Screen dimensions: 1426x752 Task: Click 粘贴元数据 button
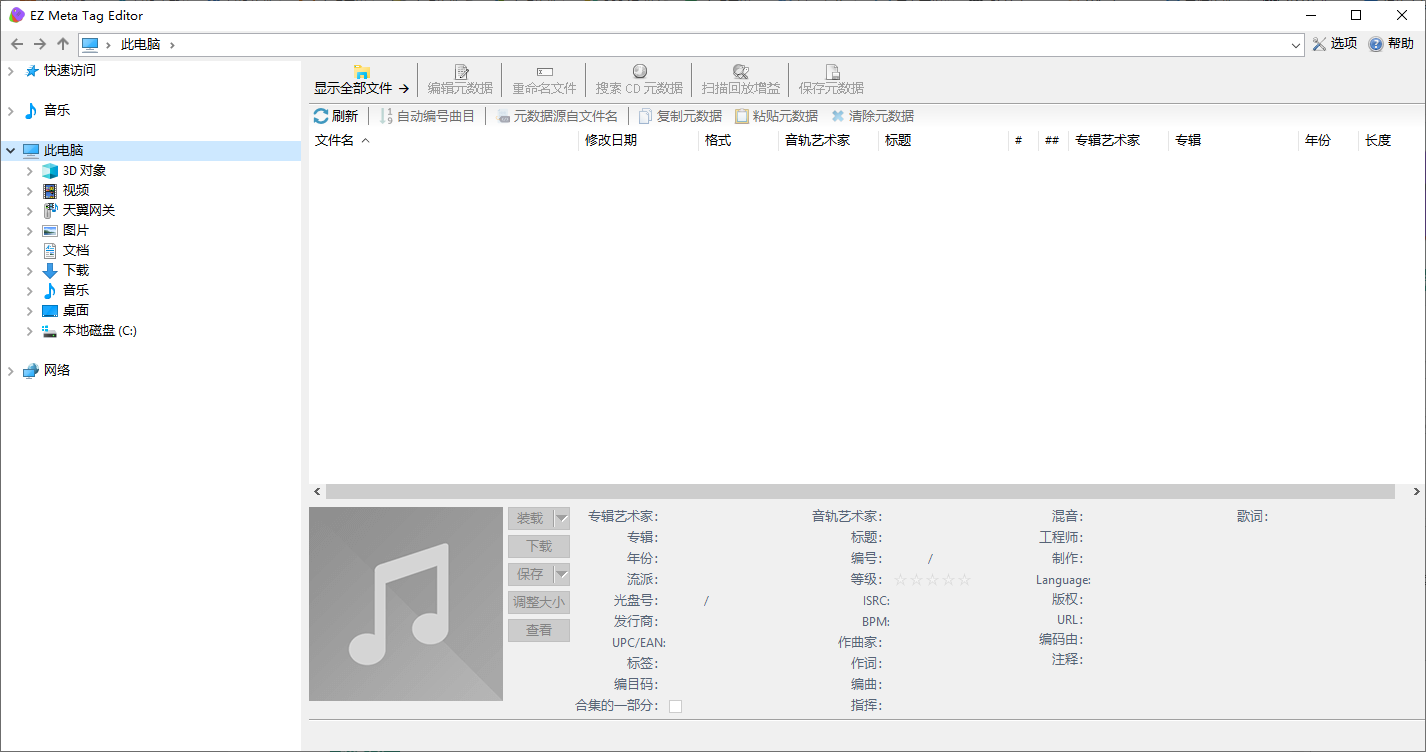[776, 116]
